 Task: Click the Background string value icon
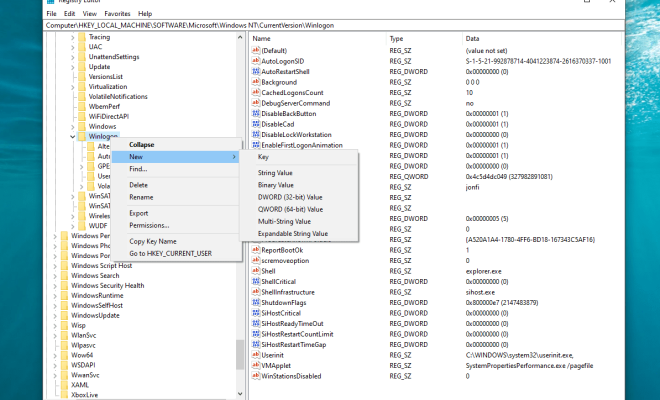pyautogui.click(x=255, y=82)
